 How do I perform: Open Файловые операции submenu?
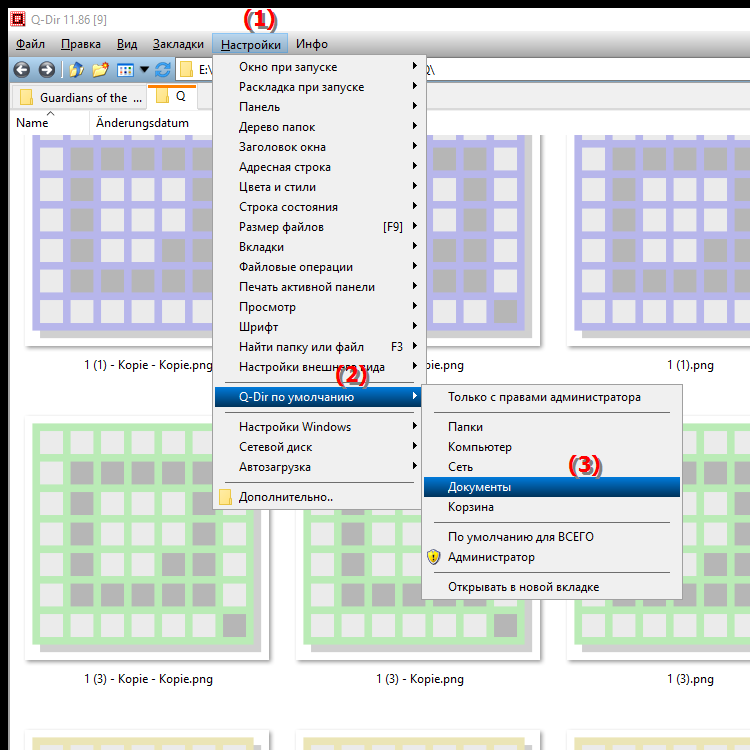[318, 267]
